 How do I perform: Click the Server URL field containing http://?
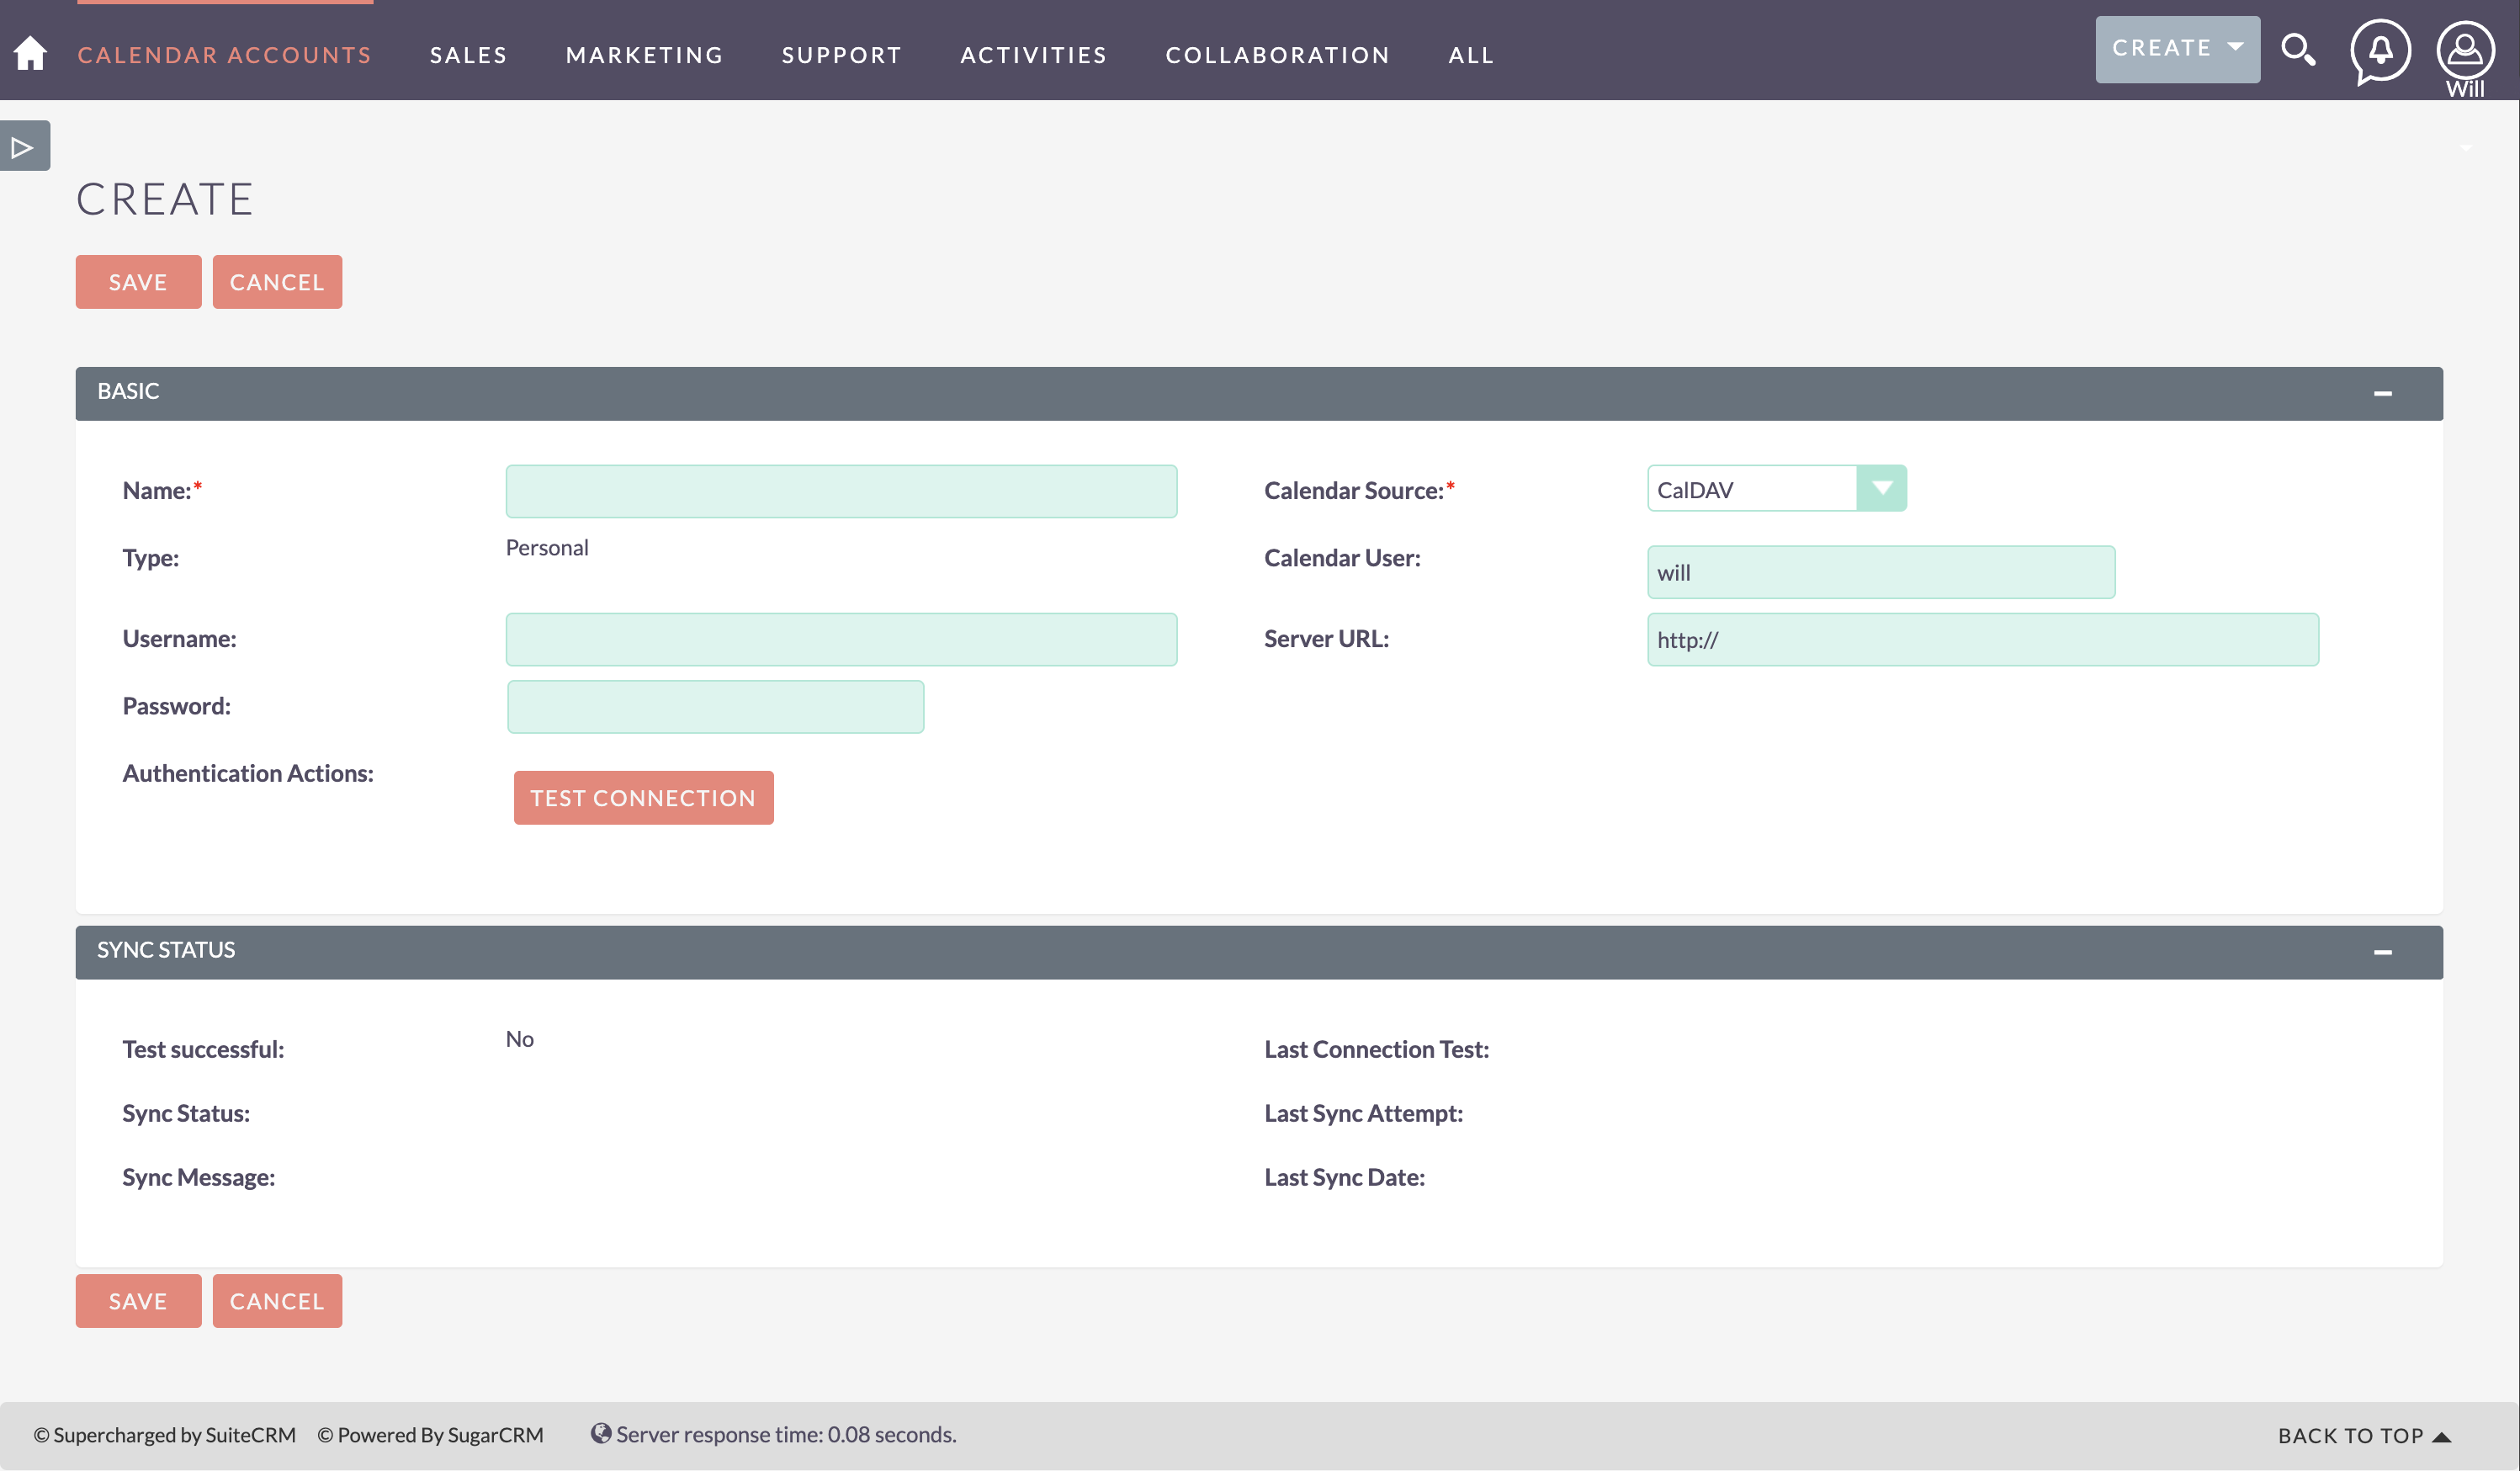tap(1983, 639)
